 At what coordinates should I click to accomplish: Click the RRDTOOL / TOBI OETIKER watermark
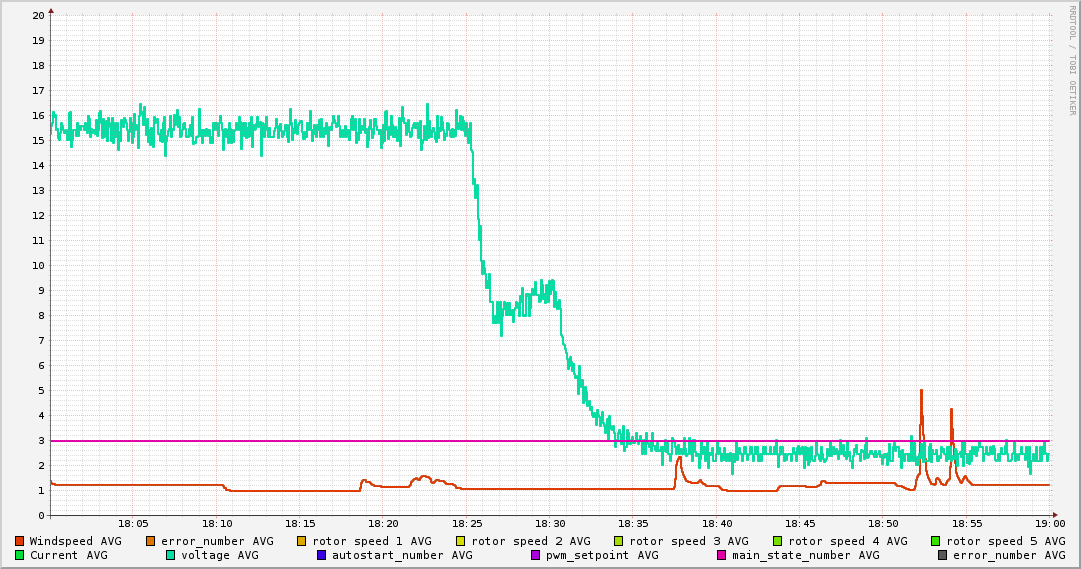tap(1071, 60)
